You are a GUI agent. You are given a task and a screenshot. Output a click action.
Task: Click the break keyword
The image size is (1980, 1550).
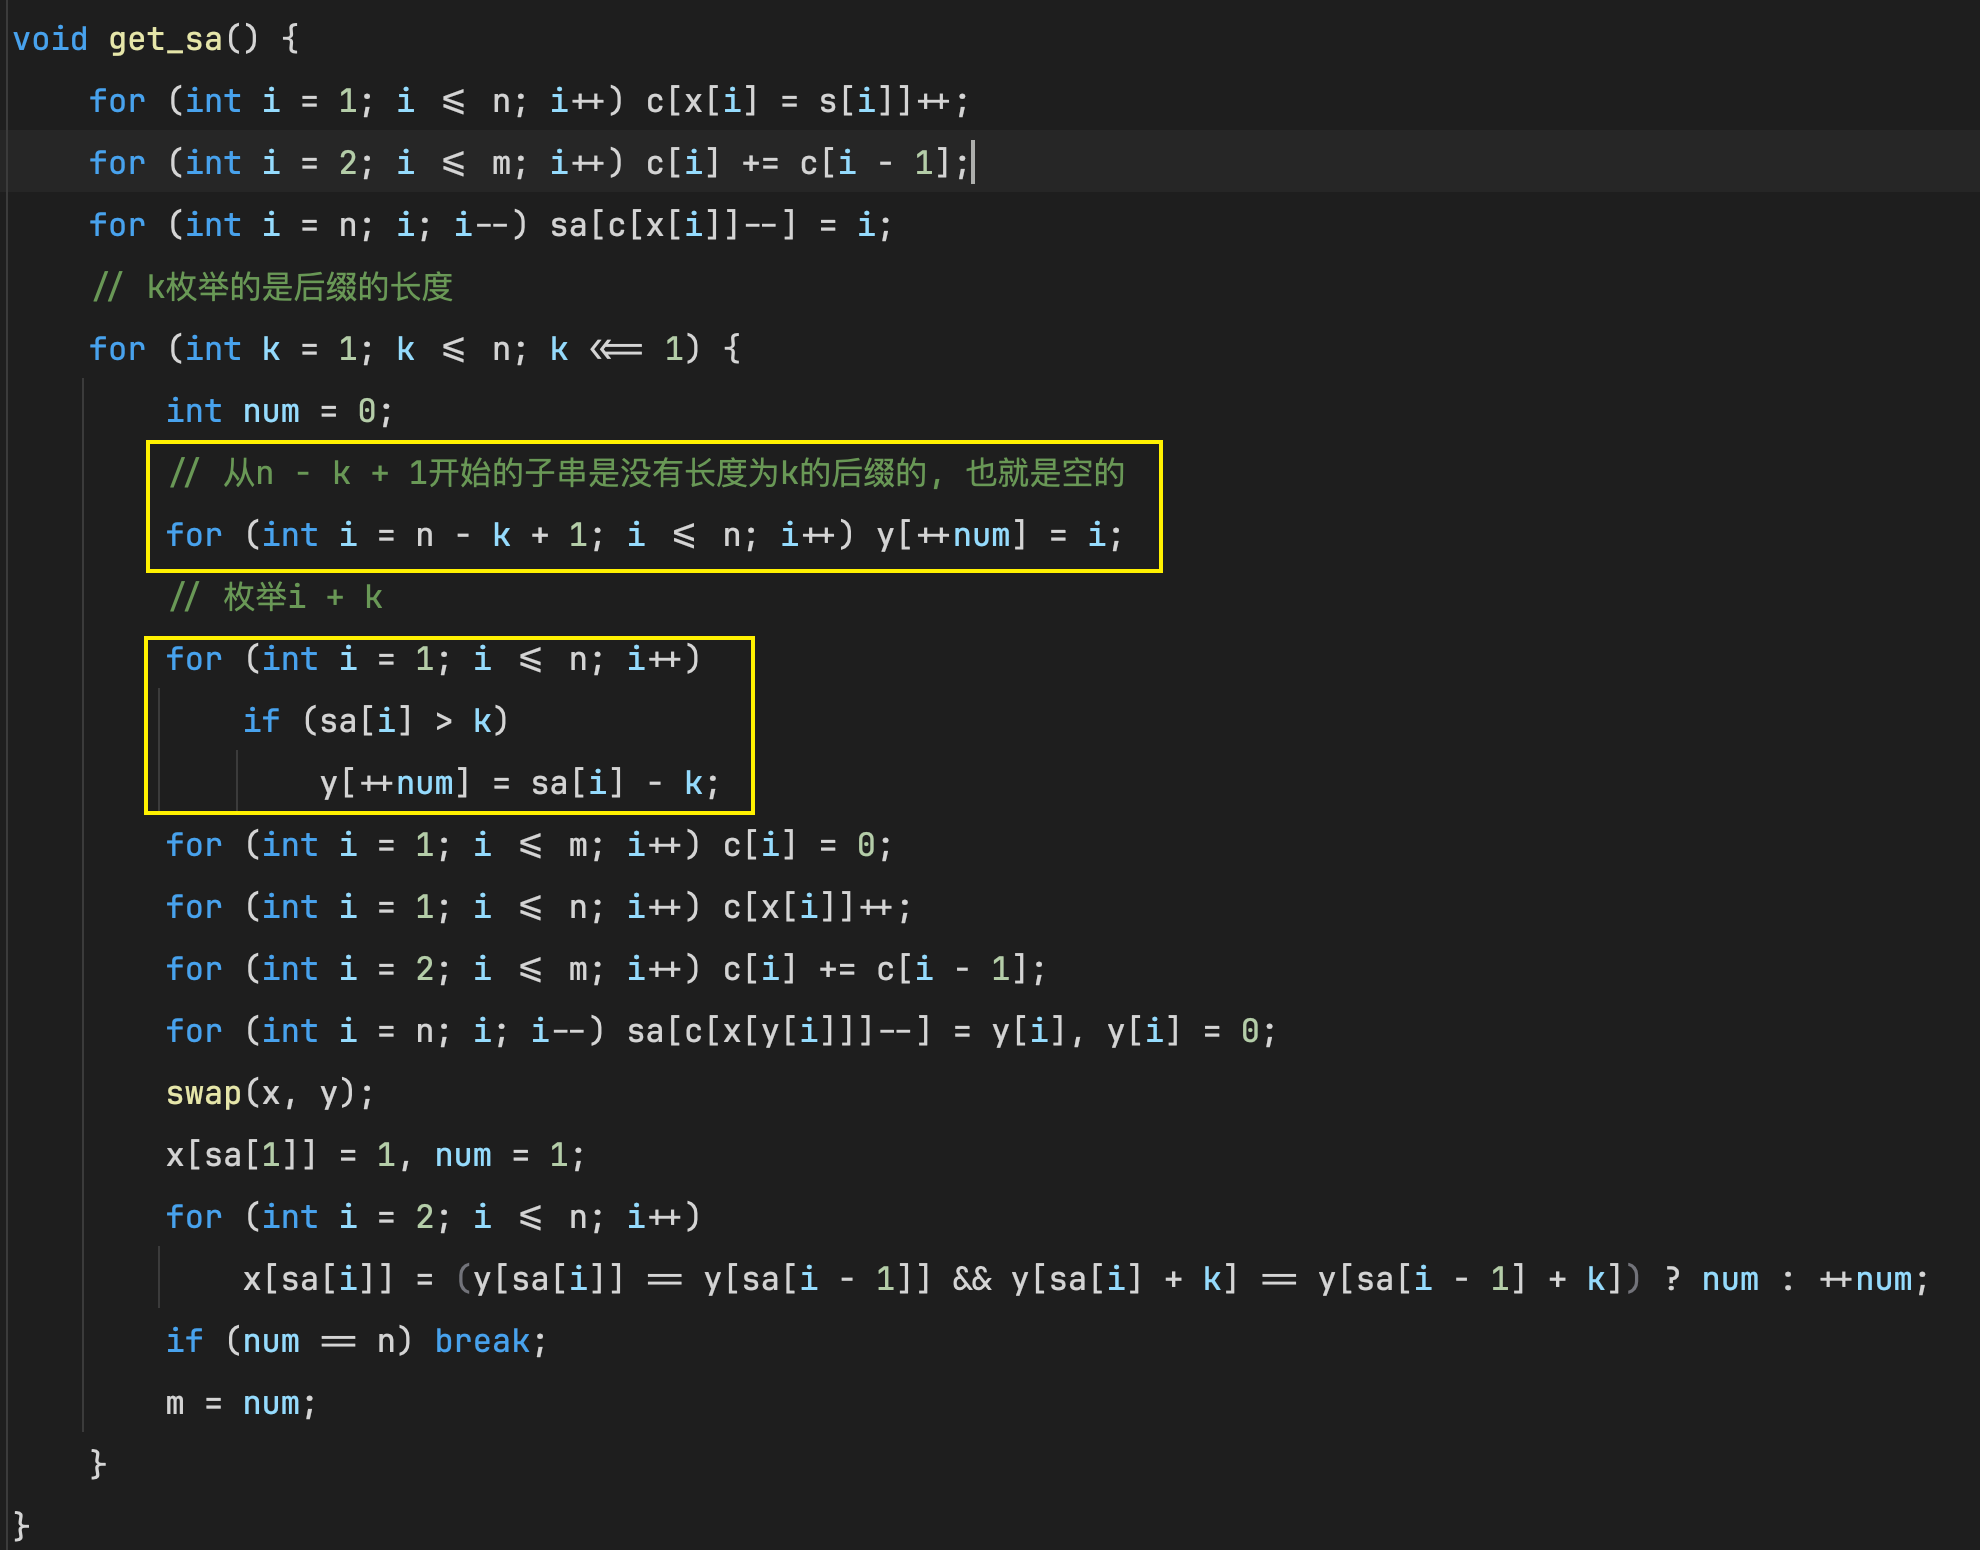tap(482, 1341)
